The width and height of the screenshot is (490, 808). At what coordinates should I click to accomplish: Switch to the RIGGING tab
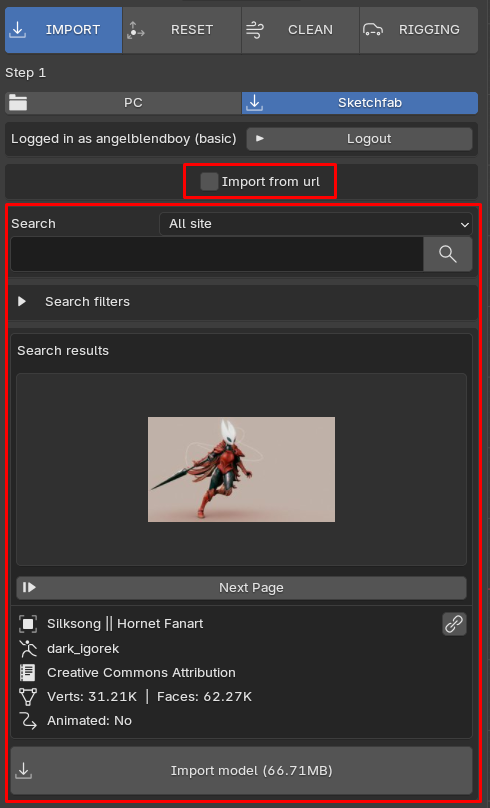(x=419, y=30)
